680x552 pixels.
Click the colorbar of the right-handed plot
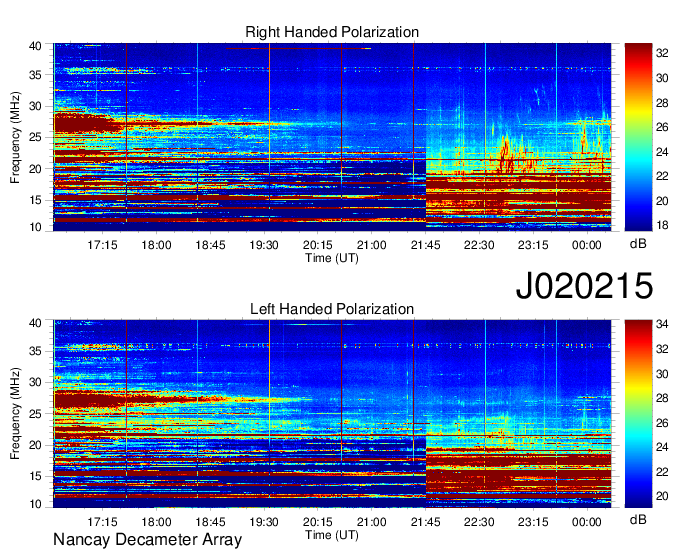(638, 137)
